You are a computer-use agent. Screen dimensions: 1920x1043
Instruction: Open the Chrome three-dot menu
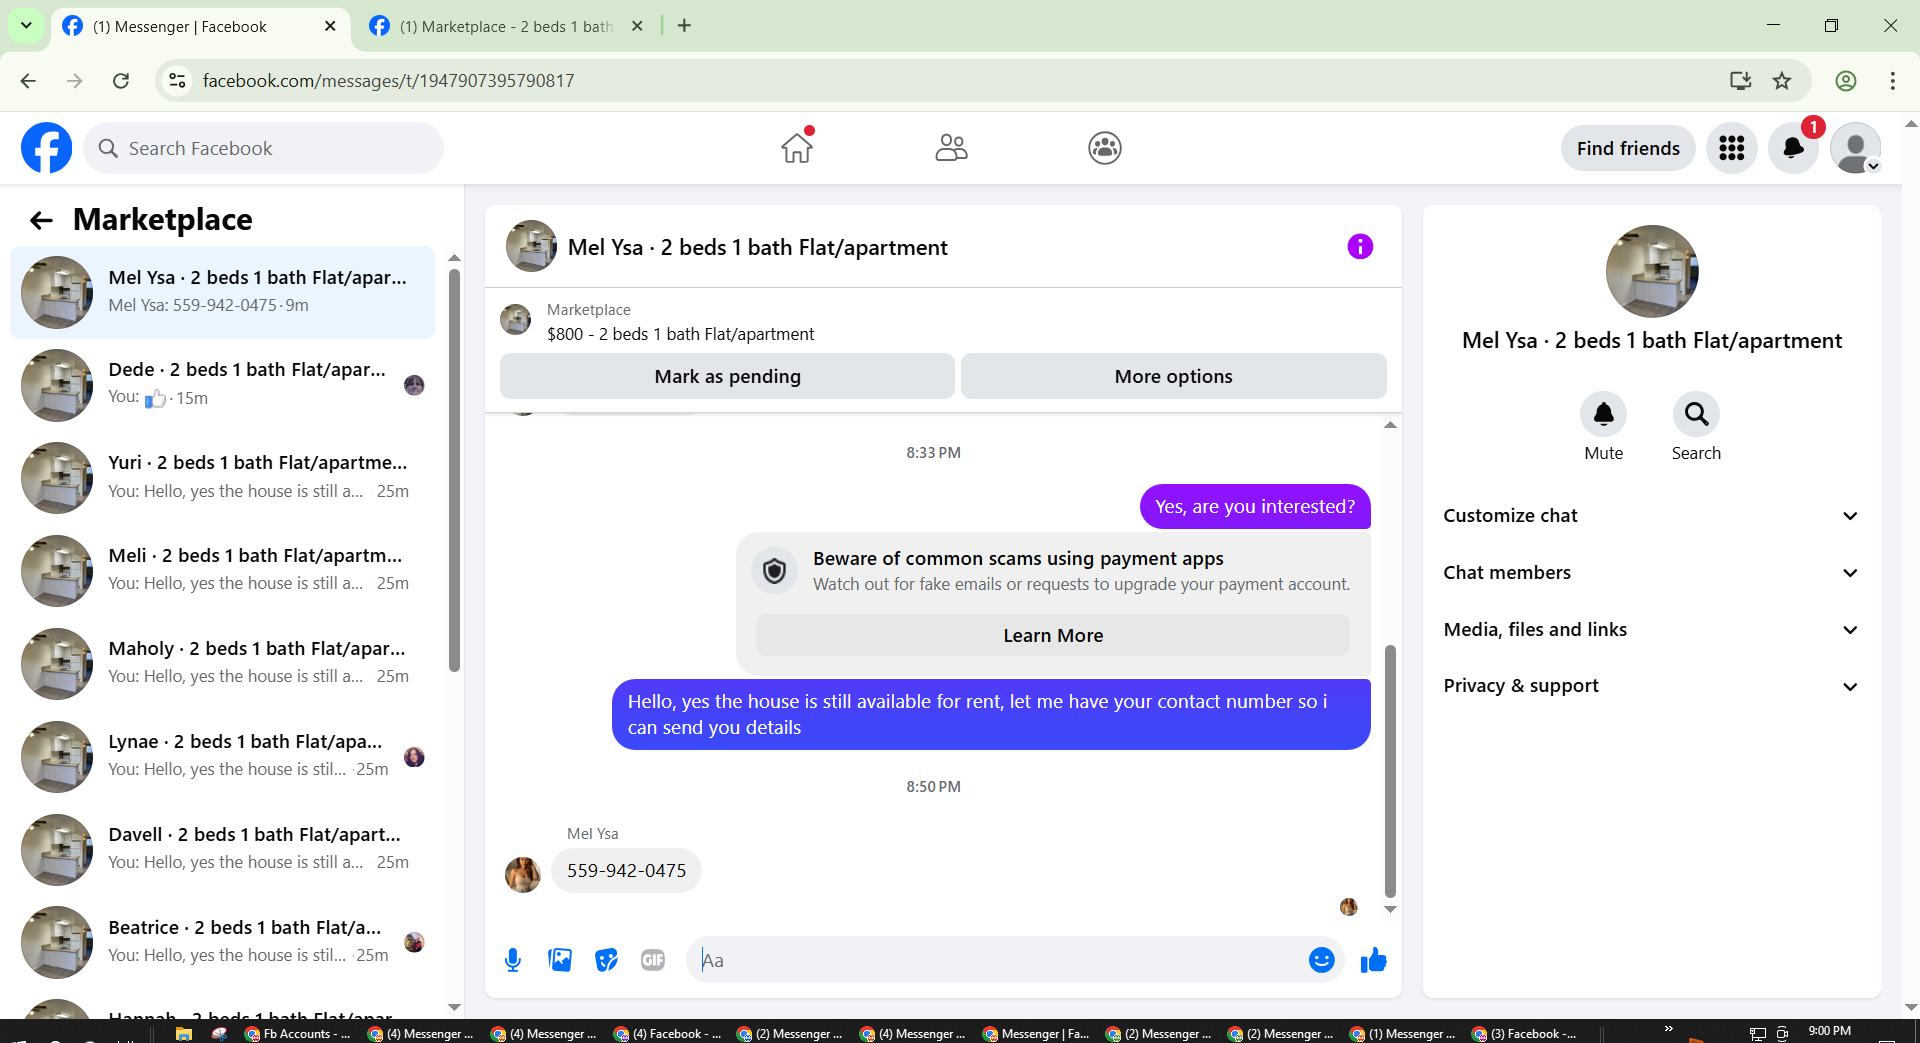point(1892,81)
